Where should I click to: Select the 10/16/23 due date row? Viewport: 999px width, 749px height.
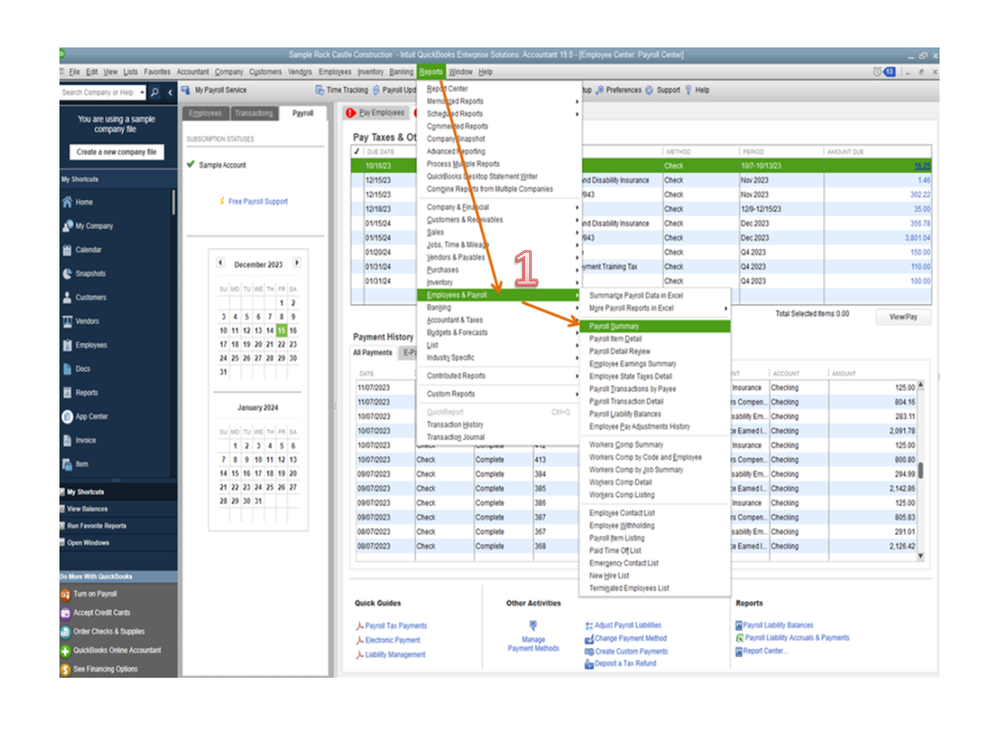(641, 166)
